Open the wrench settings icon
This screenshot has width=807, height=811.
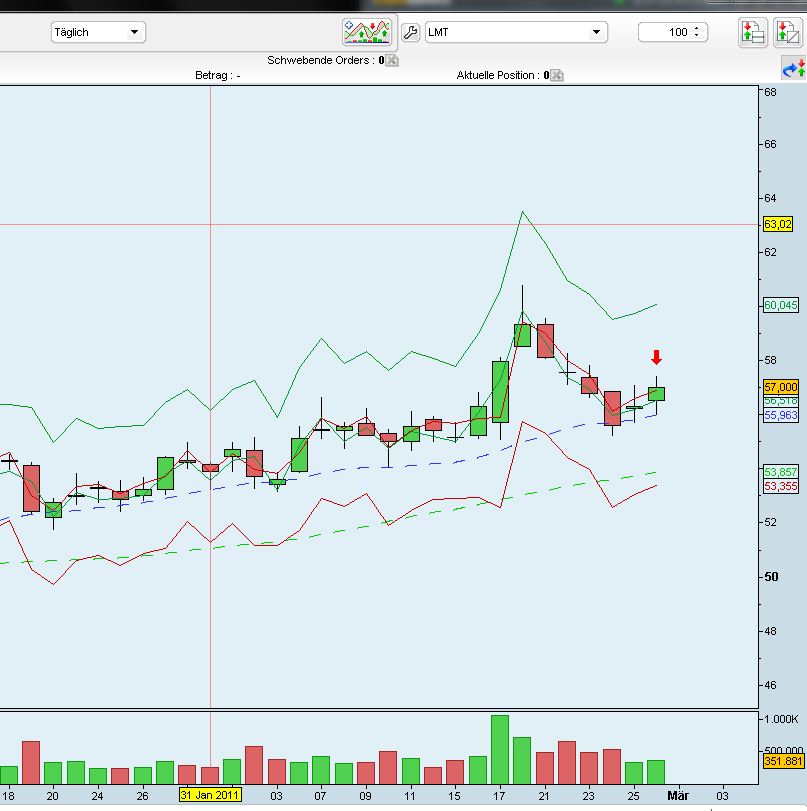click(410, 32)
